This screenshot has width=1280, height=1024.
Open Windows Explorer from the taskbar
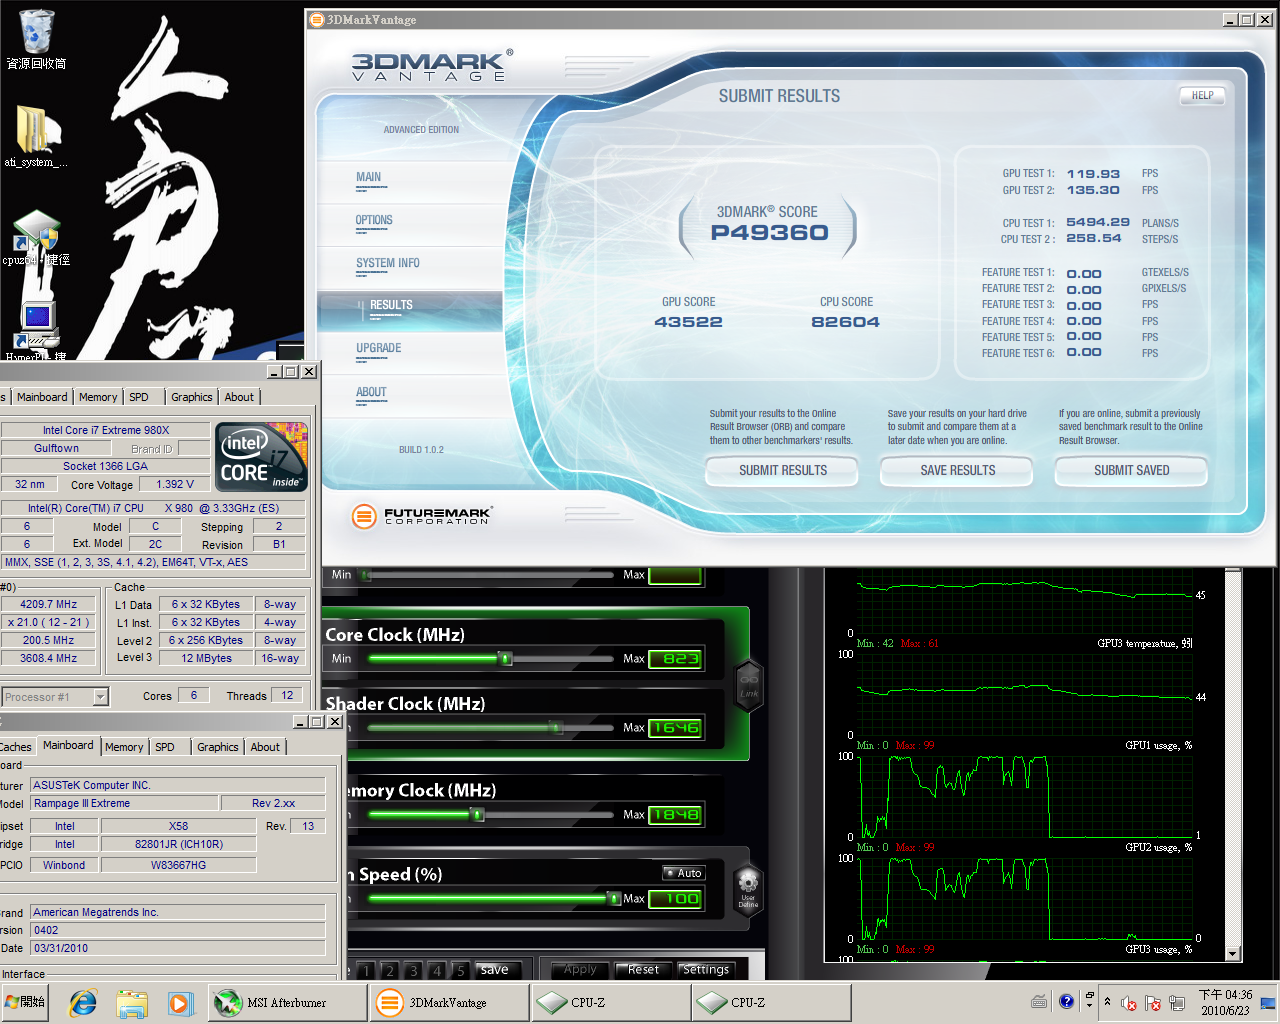point(131,1002)
